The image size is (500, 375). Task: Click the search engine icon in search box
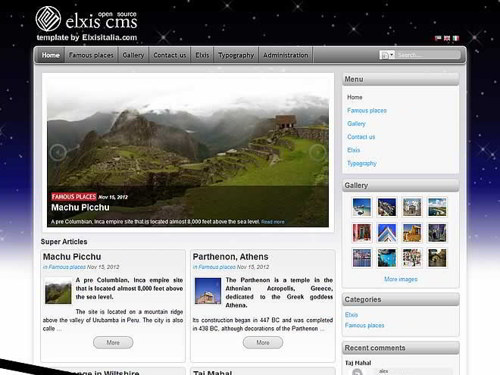tap(385, 55)
